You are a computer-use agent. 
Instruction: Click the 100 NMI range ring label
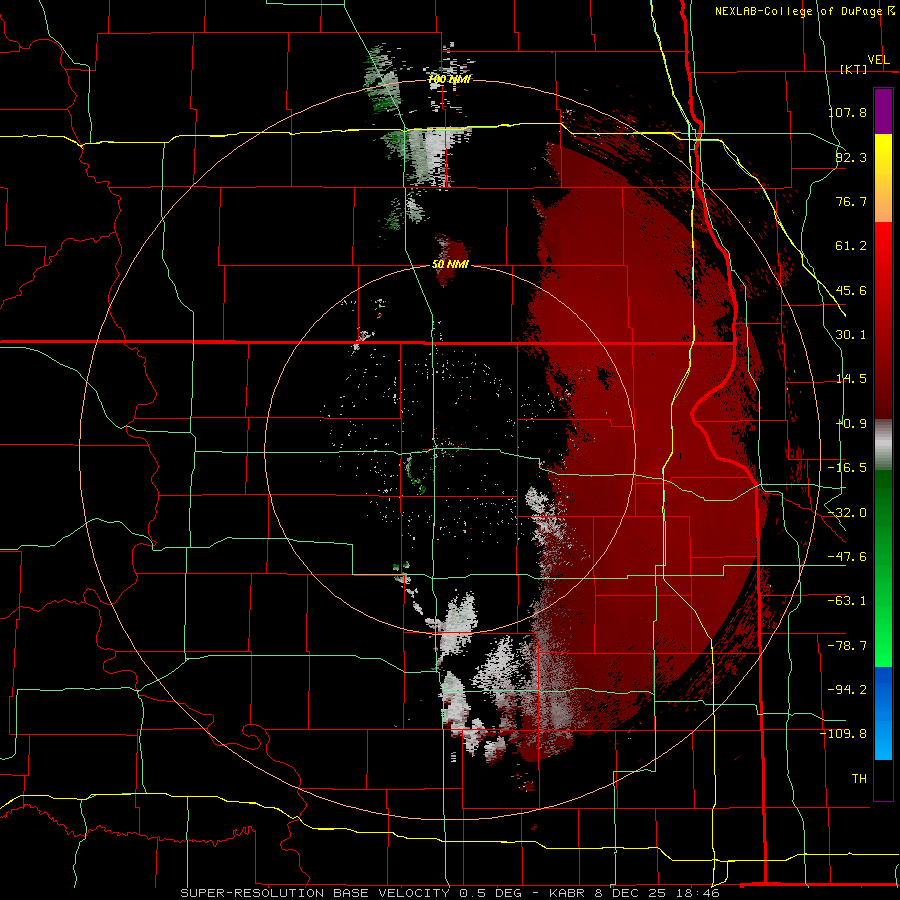tap(449, 79)
